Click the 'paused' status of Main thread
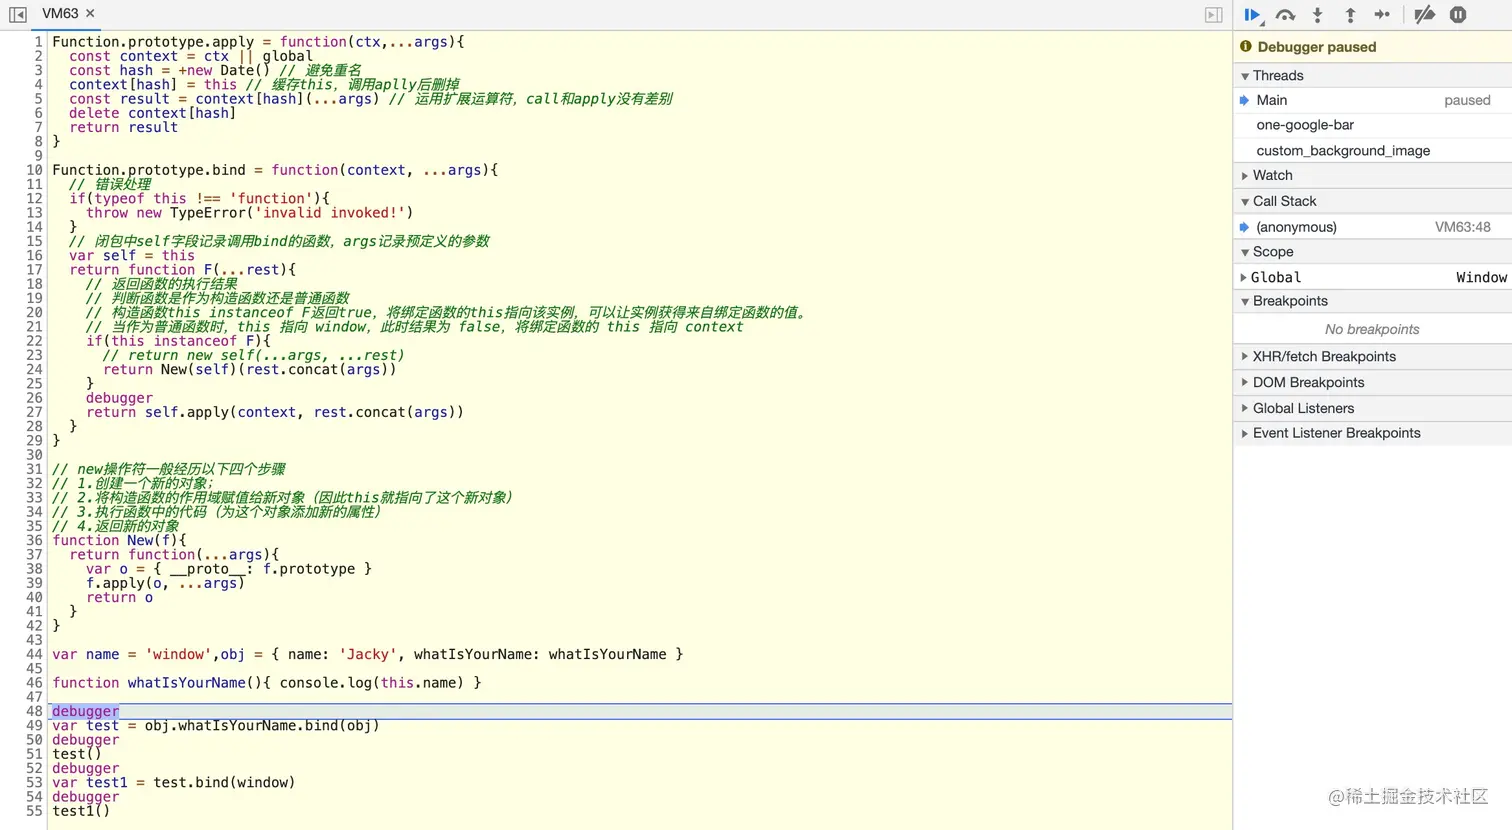Screen dimensions: 1512x830 (1467, 100)
